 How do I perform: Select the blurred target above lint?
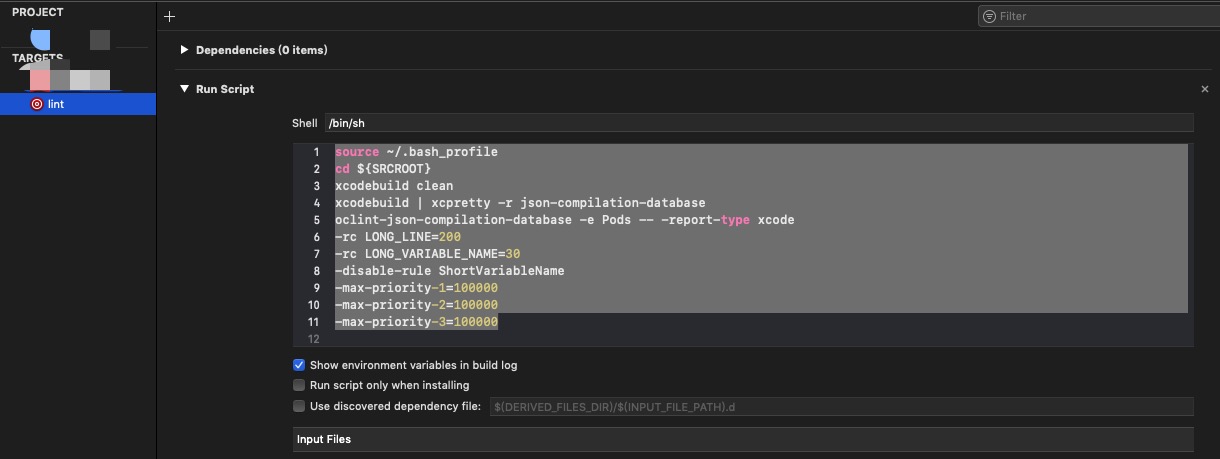click(70, 80)
